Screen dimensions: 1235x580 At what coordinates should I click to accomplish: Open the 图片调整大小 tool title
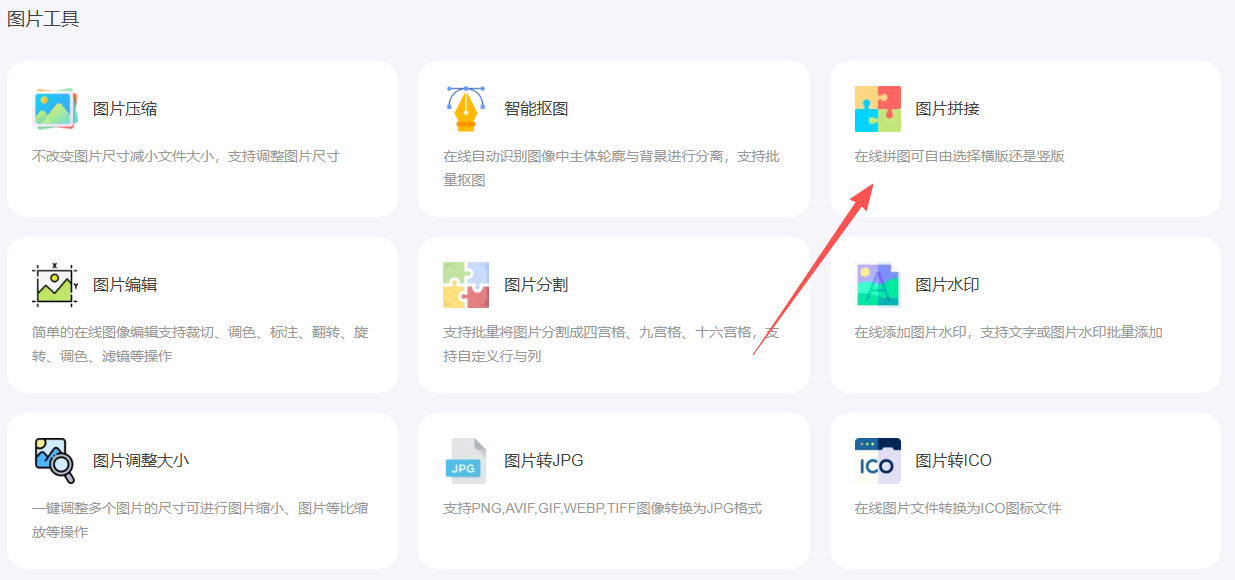141,461
